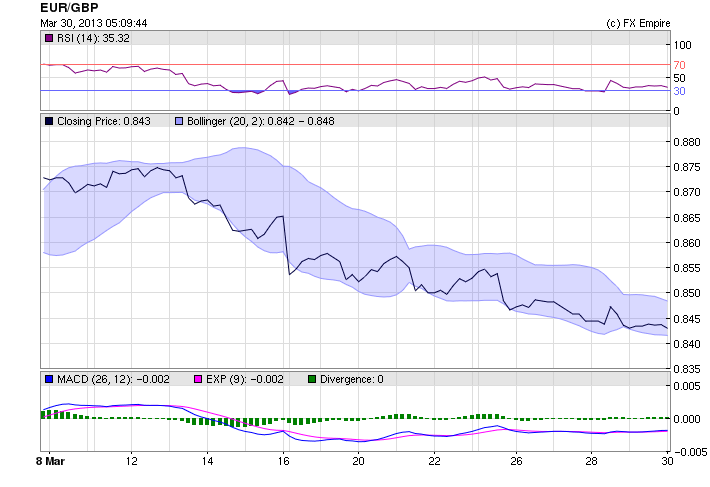This screenshot has height=487, width=710.
Task: Click the RSI (14): 35.32 legend label
Action: (95, 38)
